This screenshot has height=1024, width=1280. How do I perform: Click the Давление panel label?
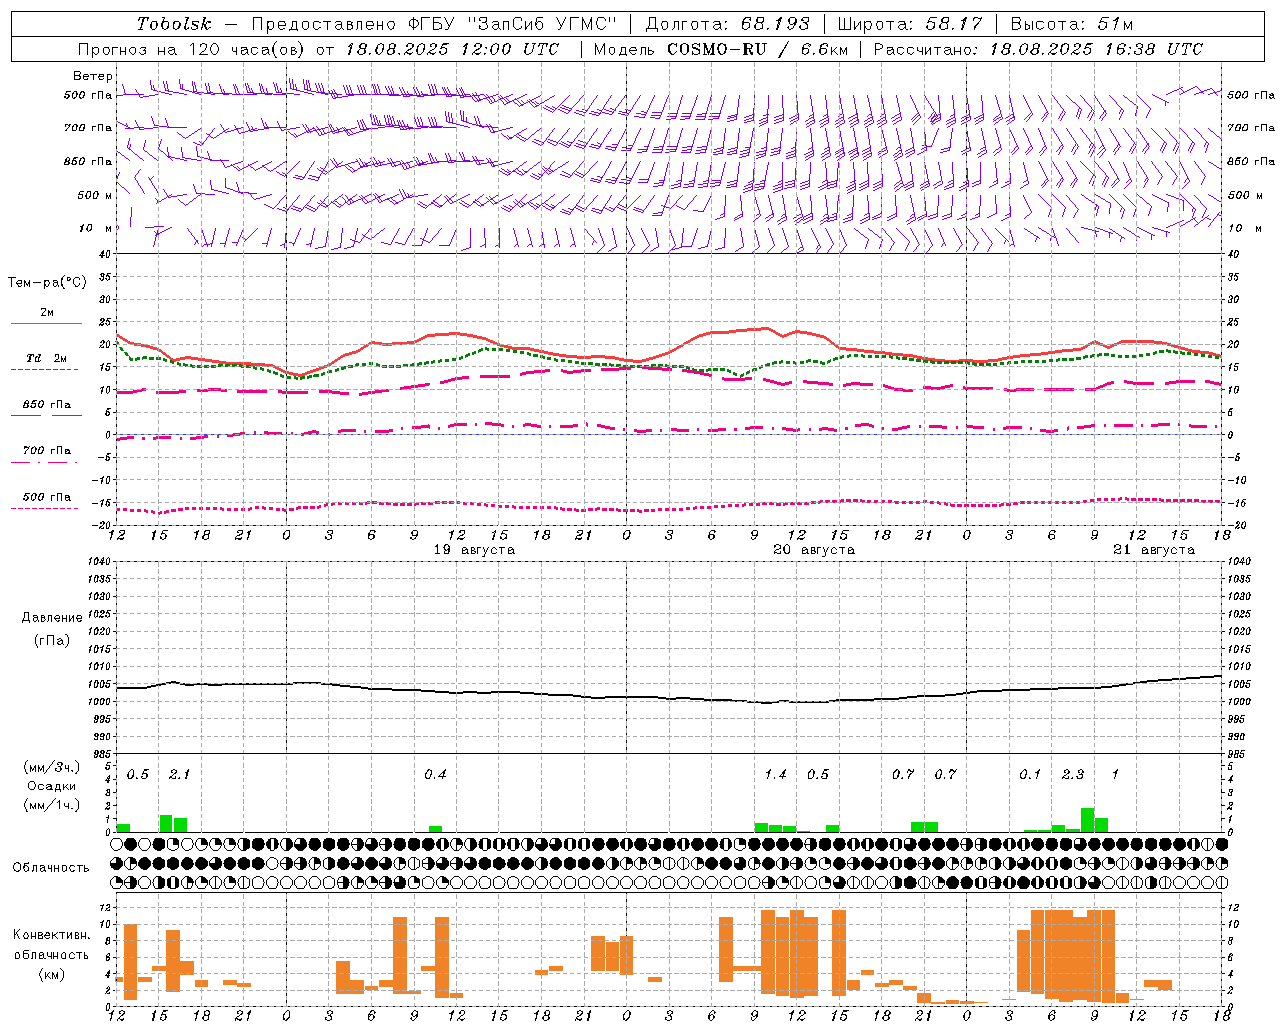pyautogui.click(x=52, y=617)
